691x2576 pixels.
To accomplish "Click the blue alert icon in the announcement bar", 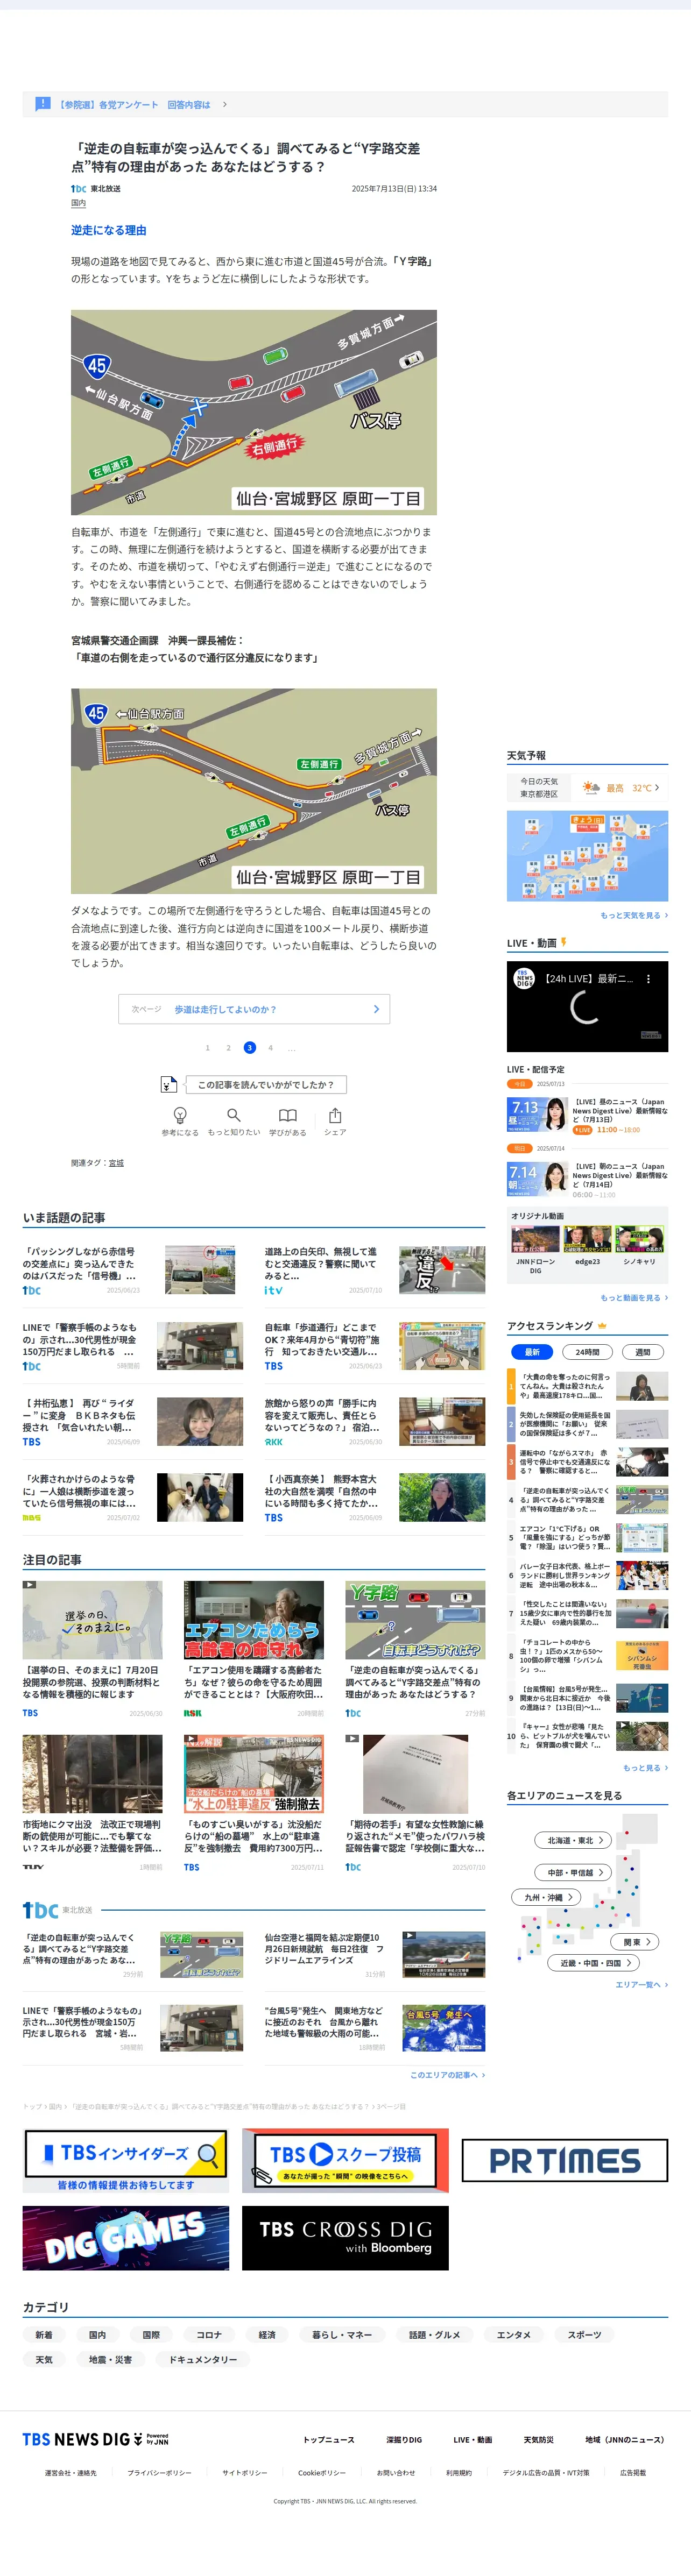I will pos(43,104).
